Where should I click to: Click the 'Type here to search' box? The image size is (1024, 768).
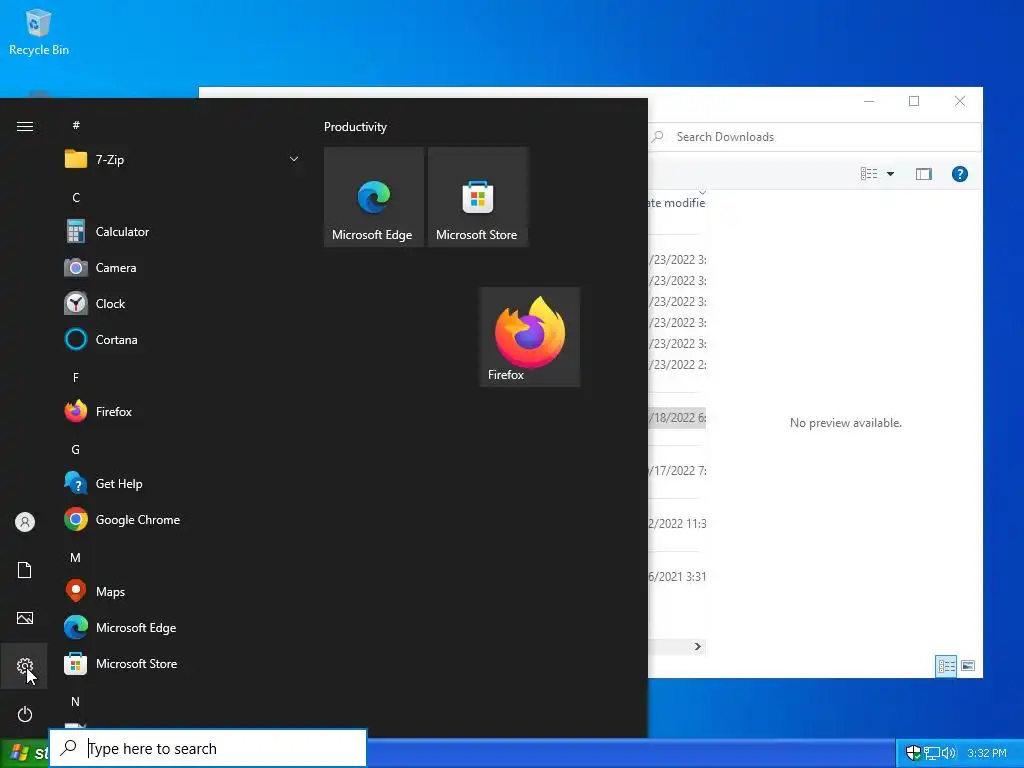tap(208, 748)
